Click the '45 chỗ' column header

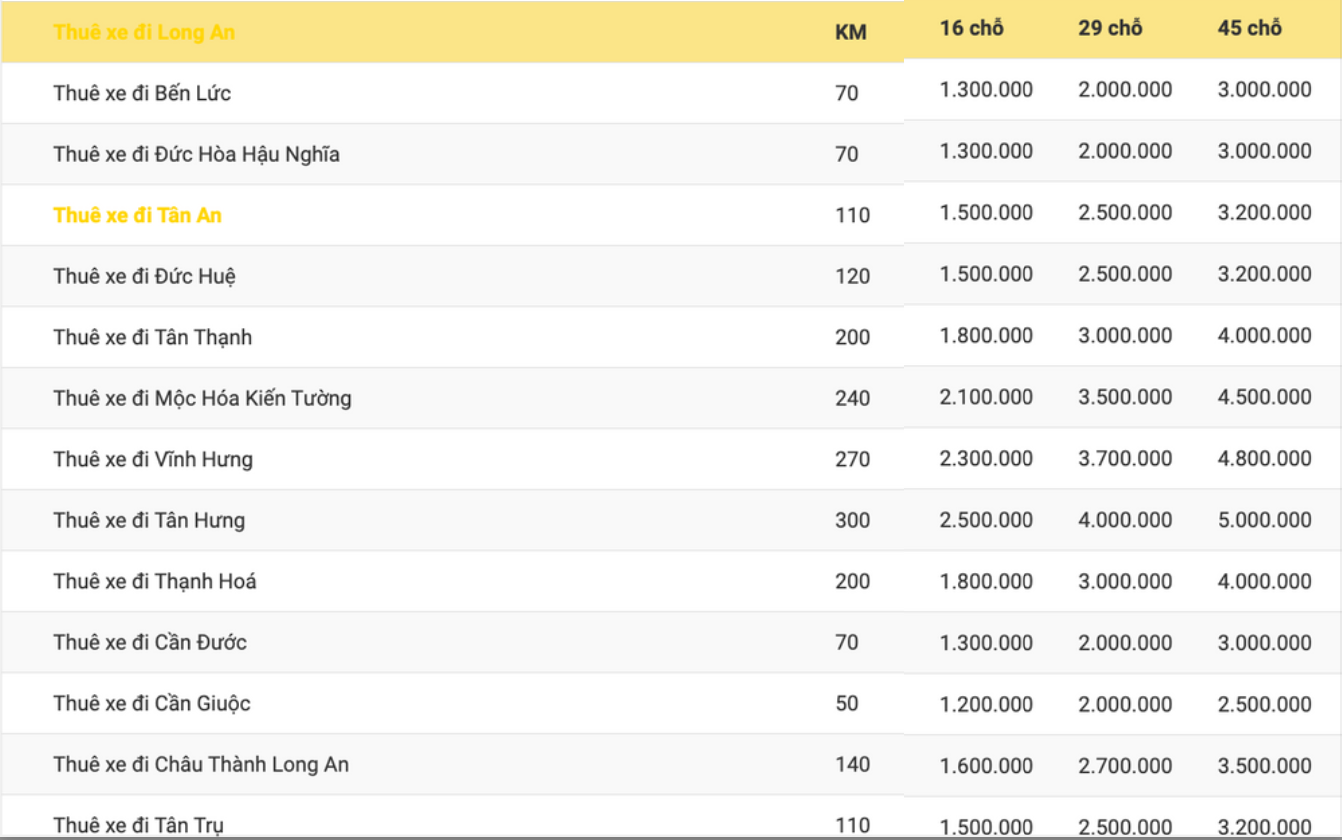click(x=1249, y=28)
